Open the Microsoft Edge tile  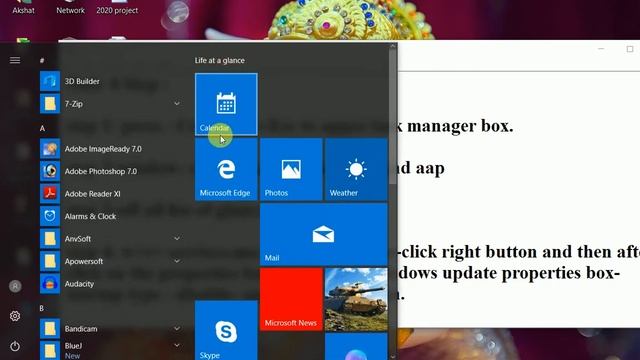226,169
